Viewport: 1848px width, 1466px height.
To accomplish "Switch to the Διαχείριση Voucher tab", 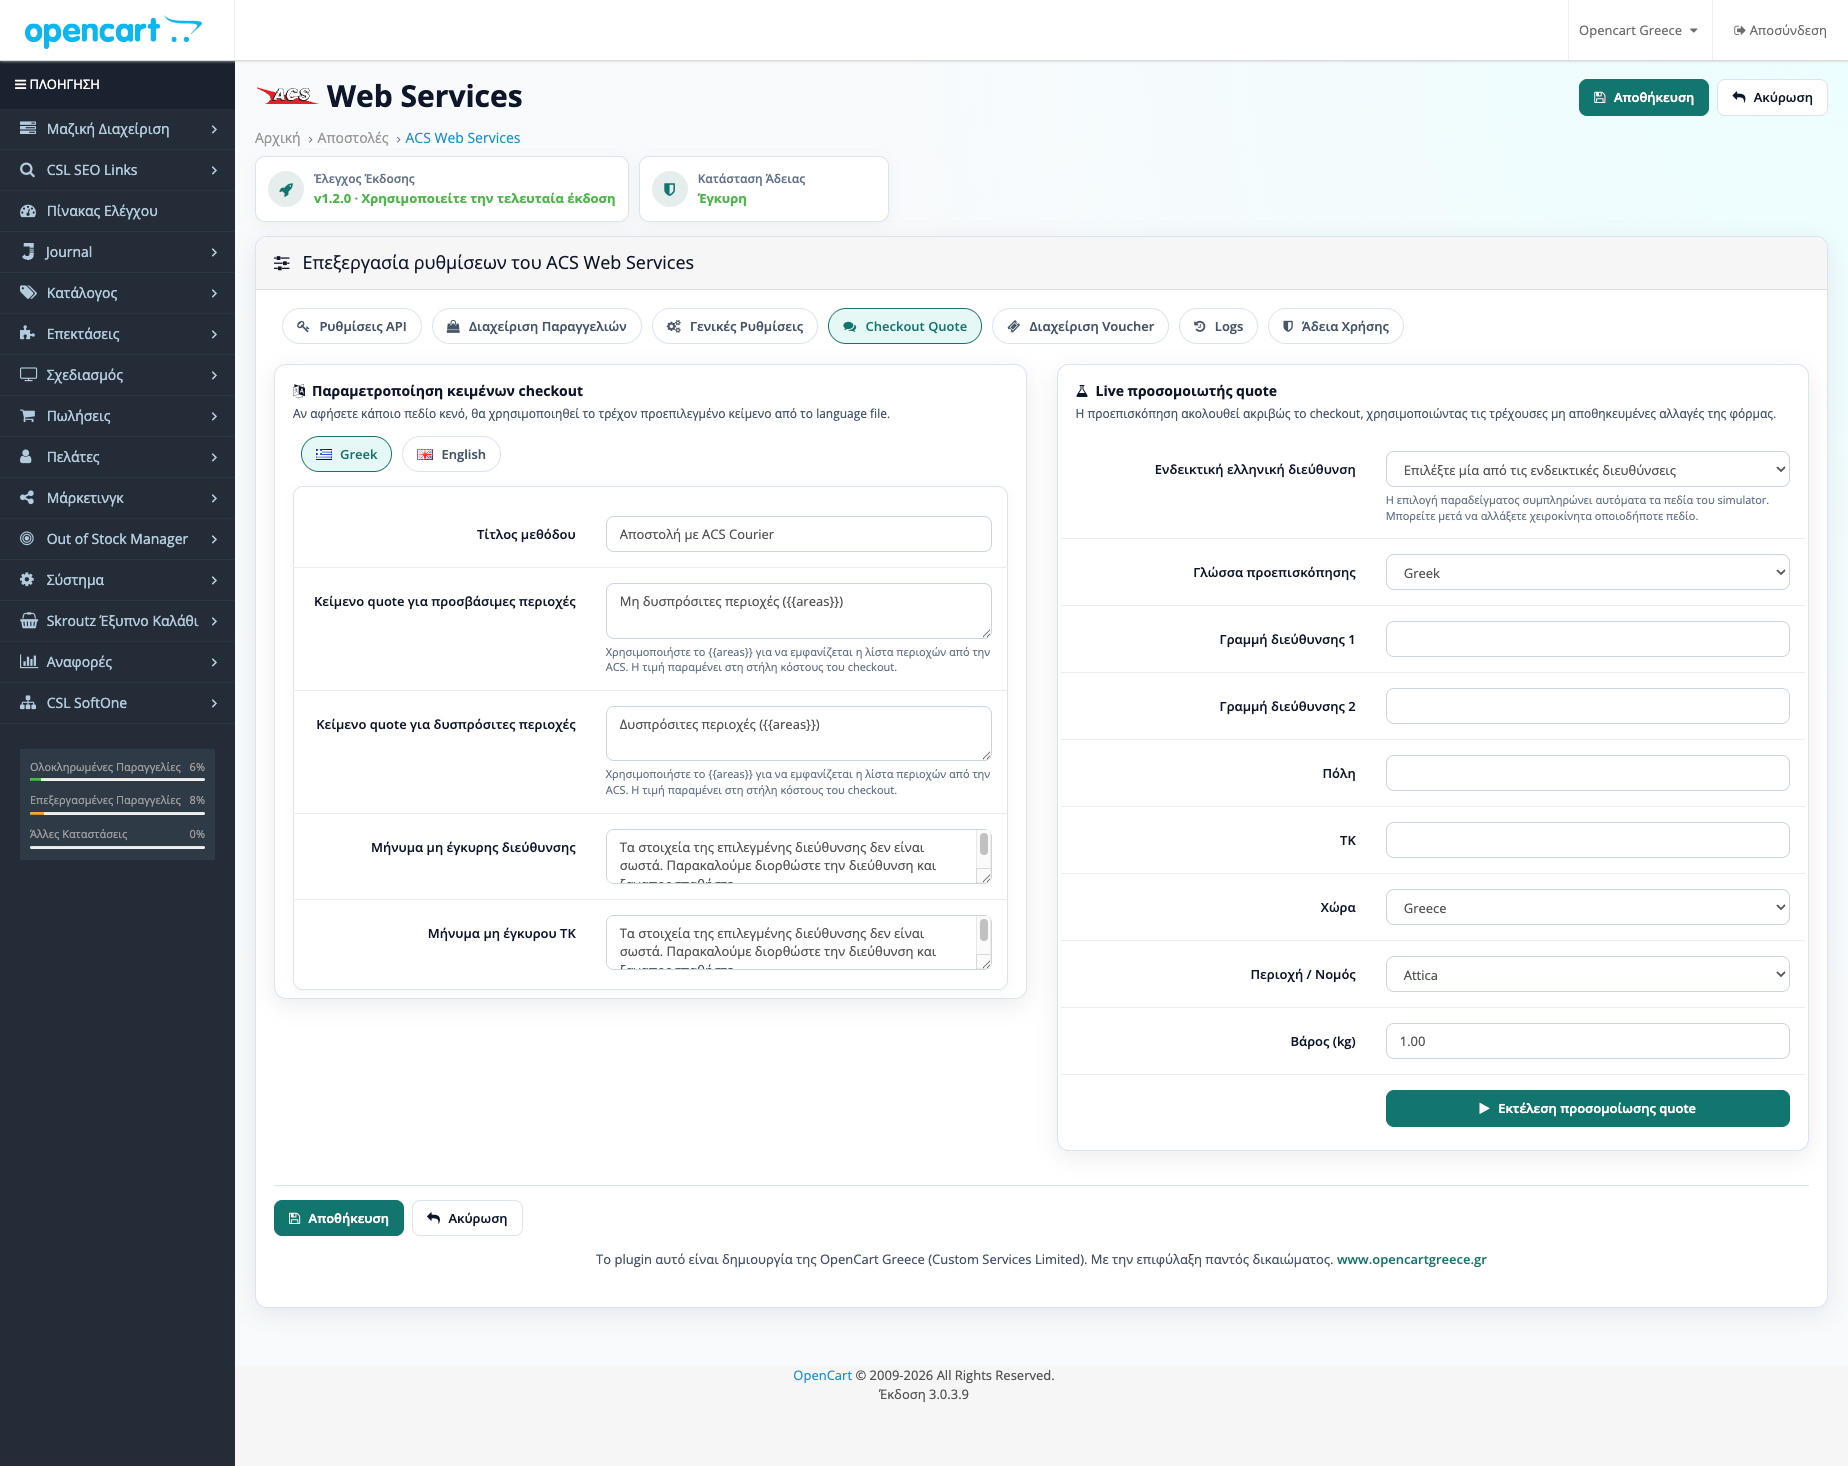I will (1080, 326).
